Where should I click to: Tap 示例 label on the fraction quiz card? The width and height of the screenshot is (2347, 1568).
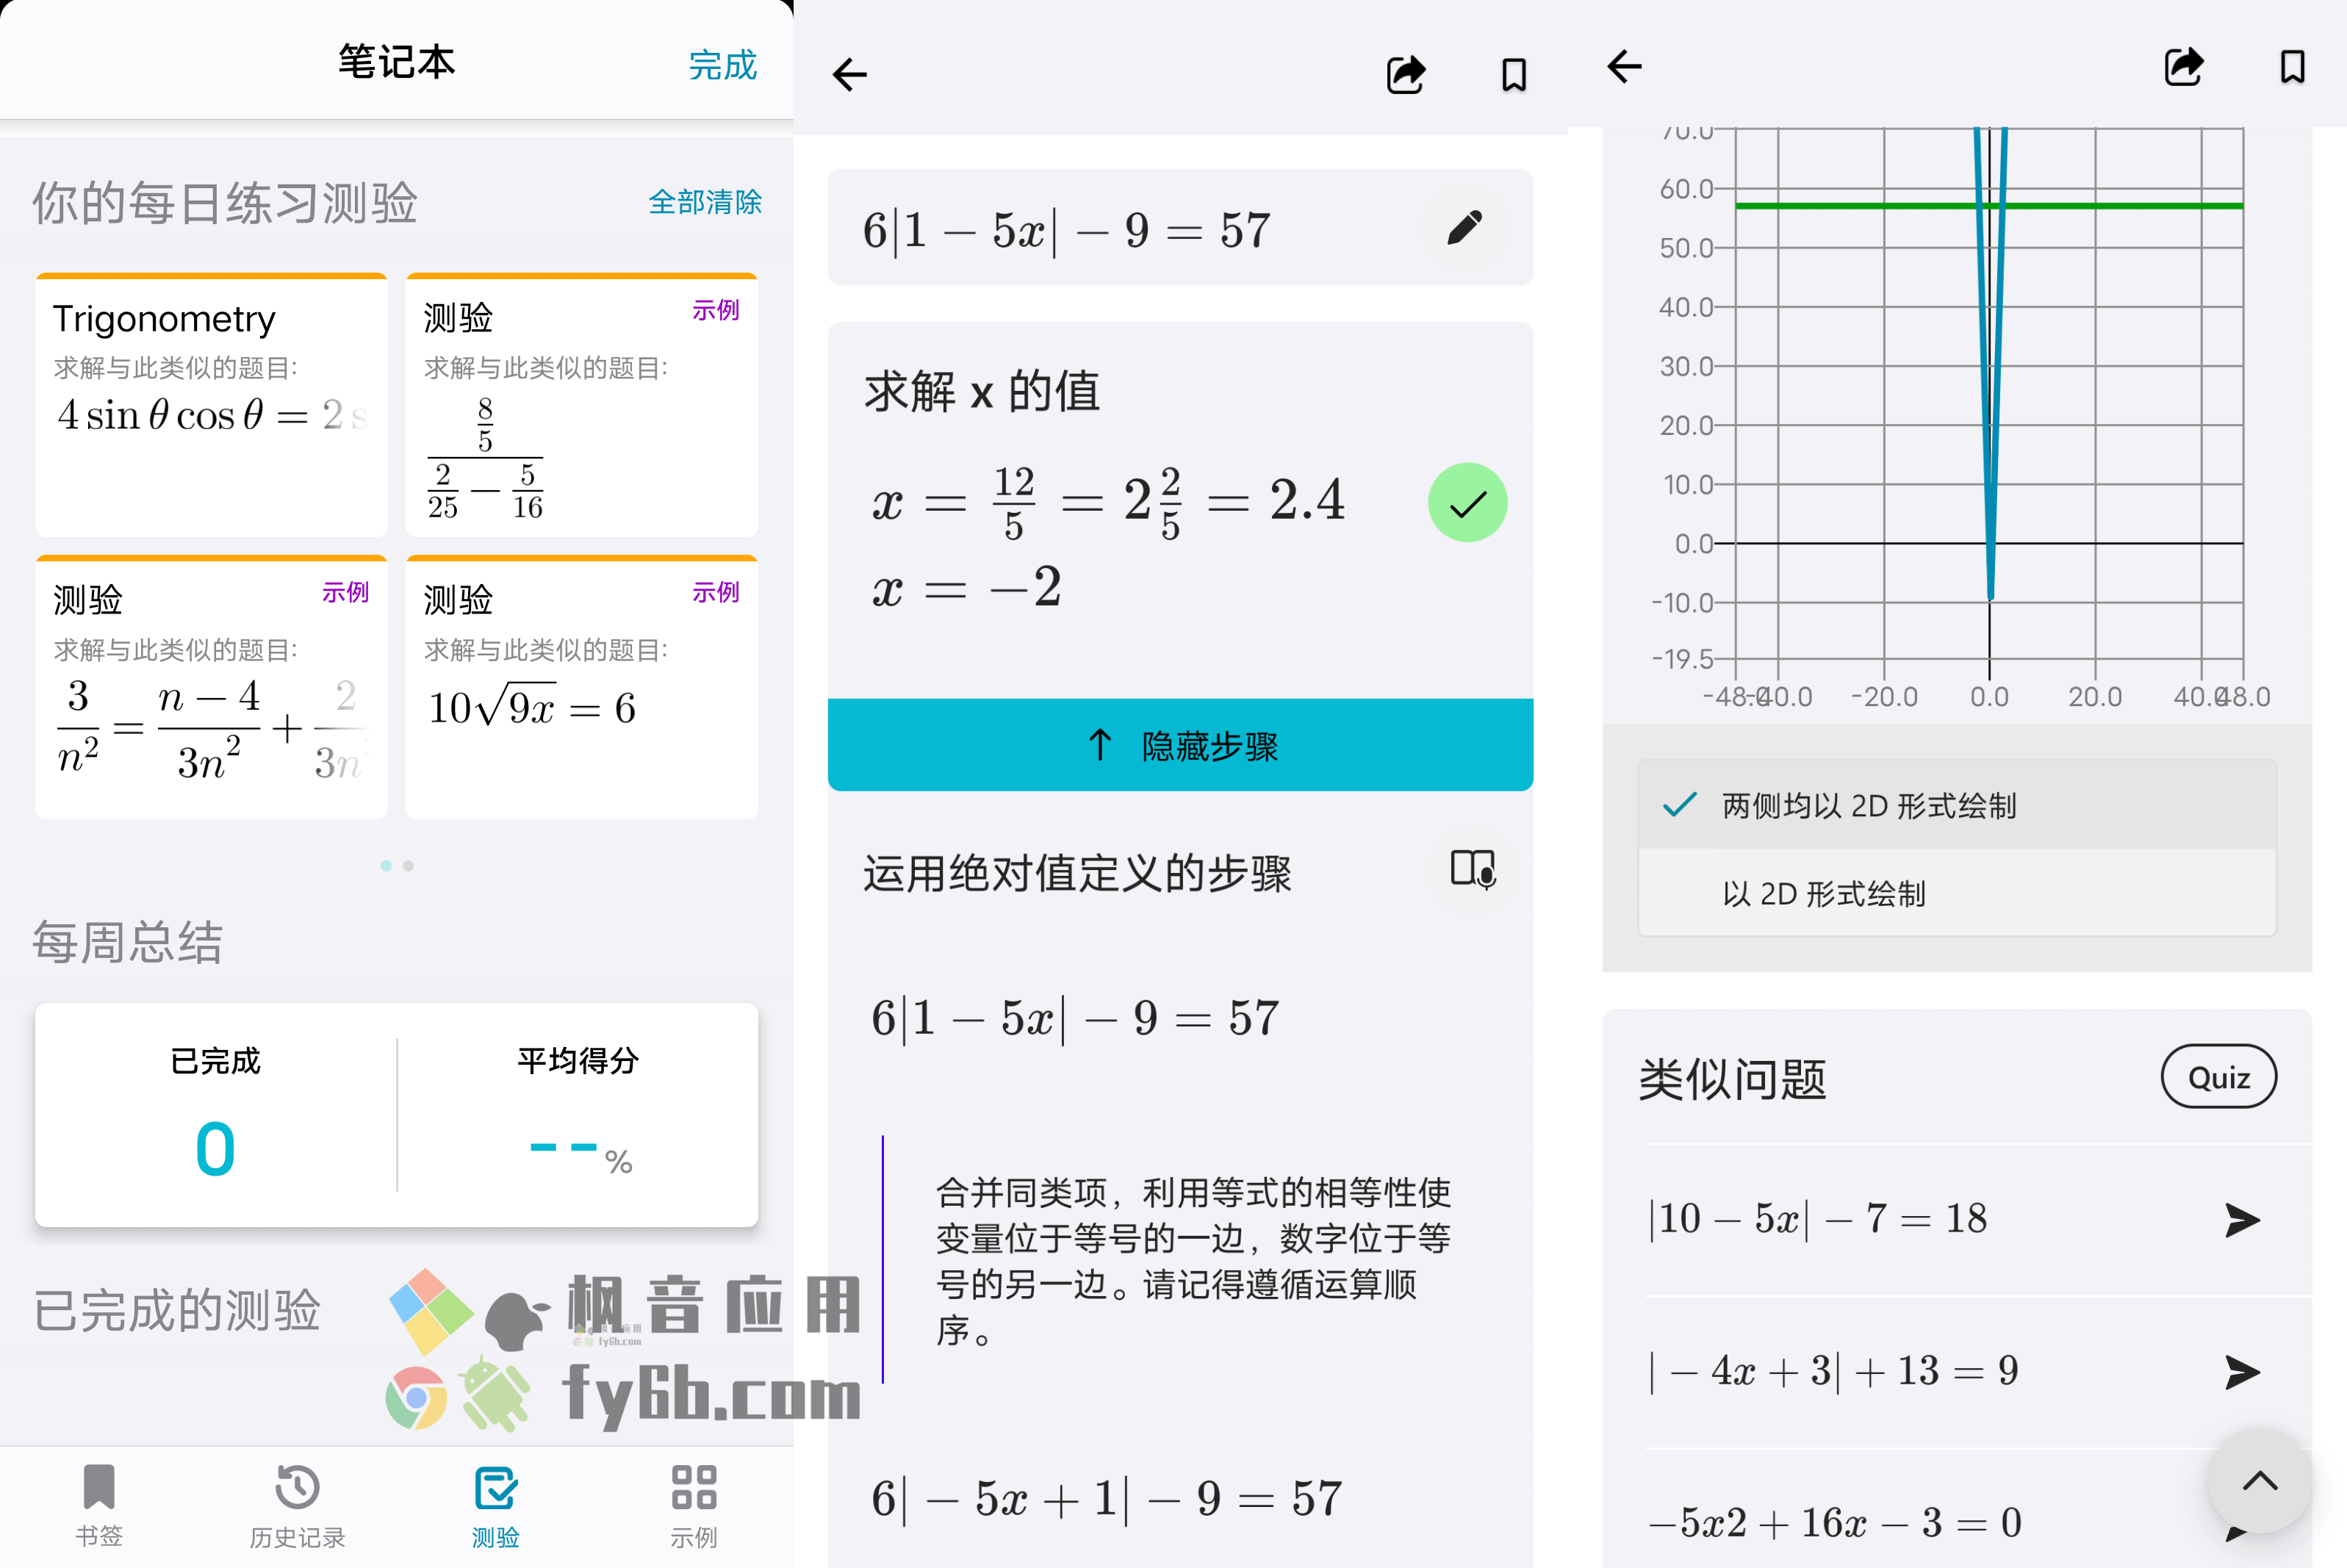click(x=715, y=311)
